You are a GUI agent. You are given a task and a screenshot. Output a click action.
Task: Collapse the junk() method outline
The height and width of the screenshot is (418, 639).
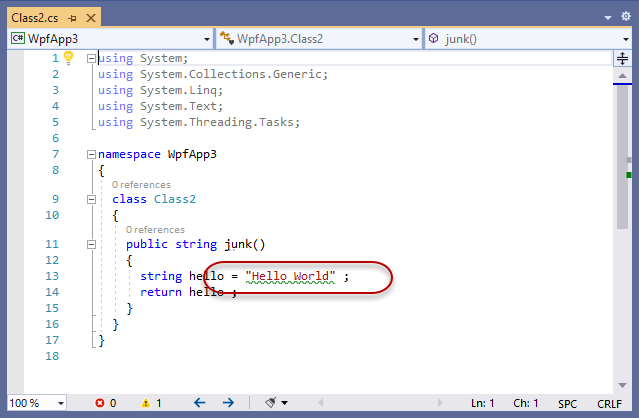coord(92,243)
